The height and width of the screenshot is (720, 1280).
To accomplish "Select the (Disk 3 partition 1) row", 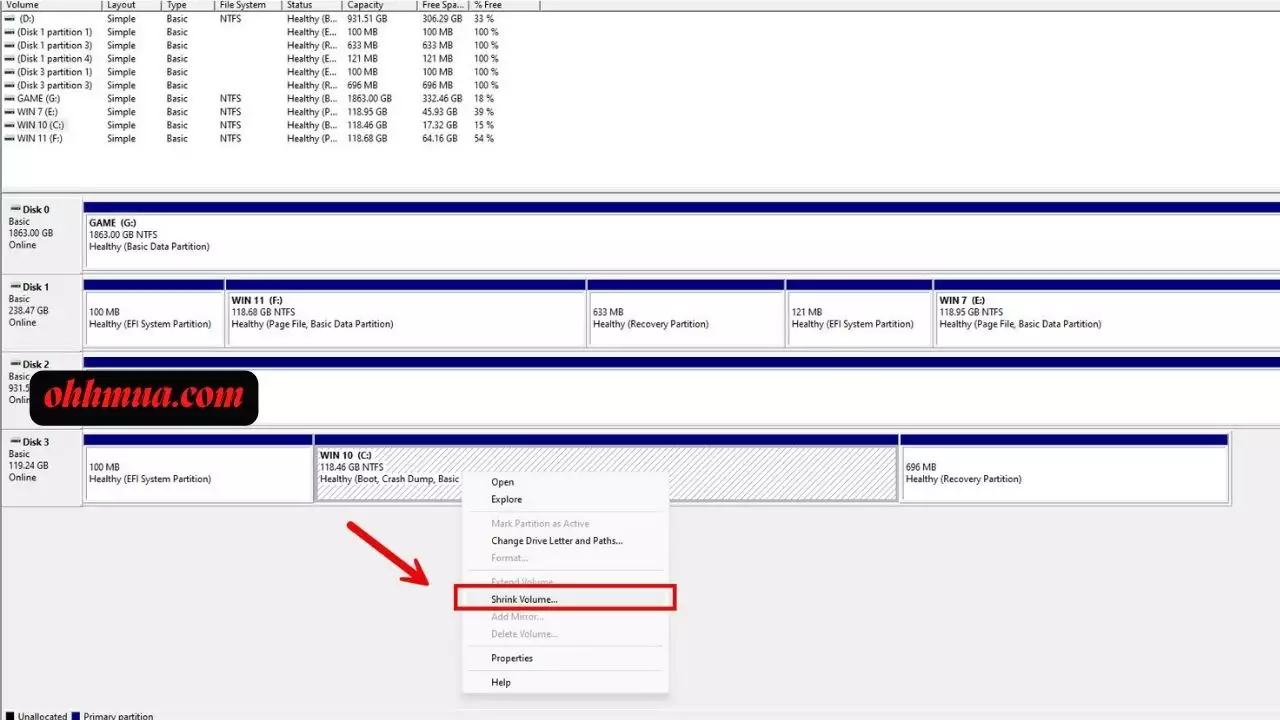I will (x=270, y=72).
